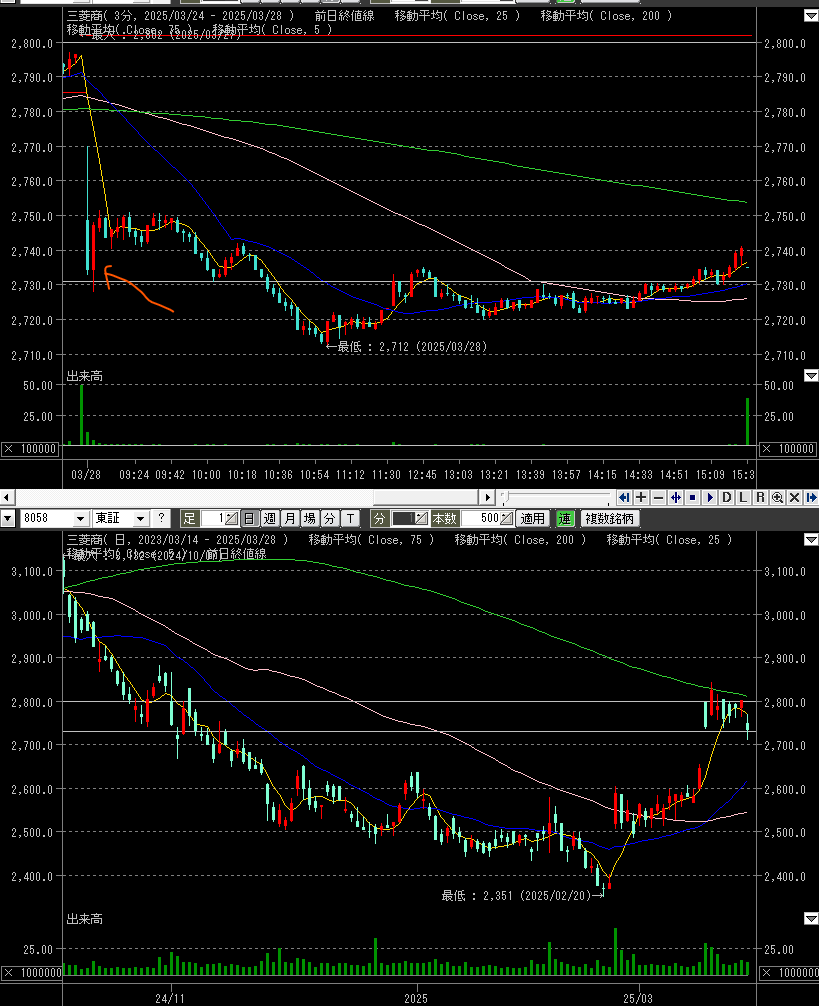The image size is (819, 1006).
Task: Click 移動平均( Close, 200 ) legend top chart
Action: coord(606,15)
